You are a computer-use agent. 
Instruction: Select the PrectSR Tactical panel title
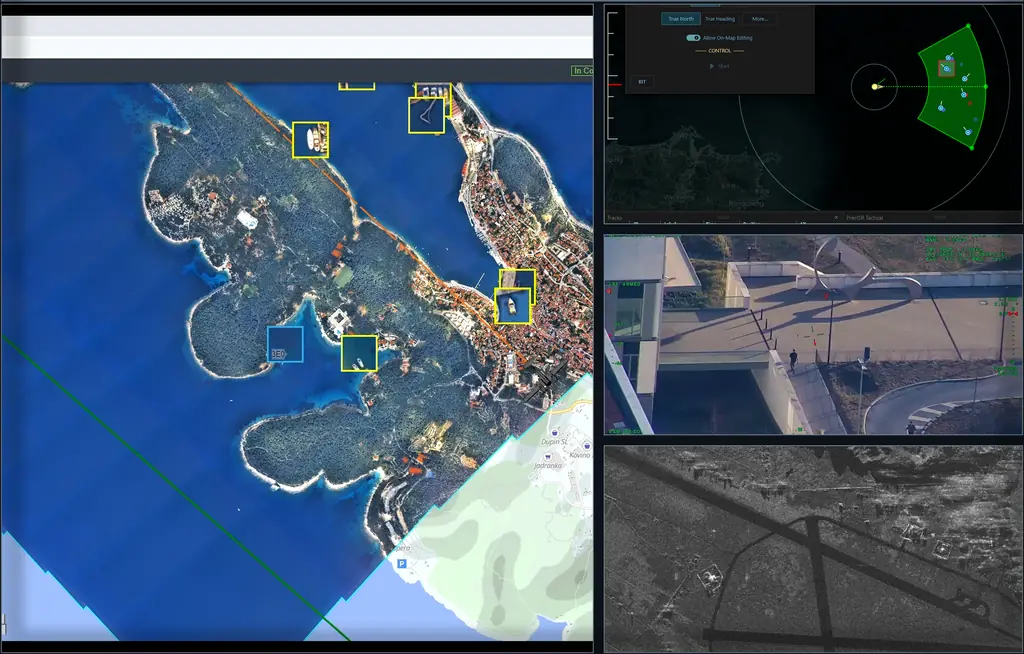coord(865,218)
